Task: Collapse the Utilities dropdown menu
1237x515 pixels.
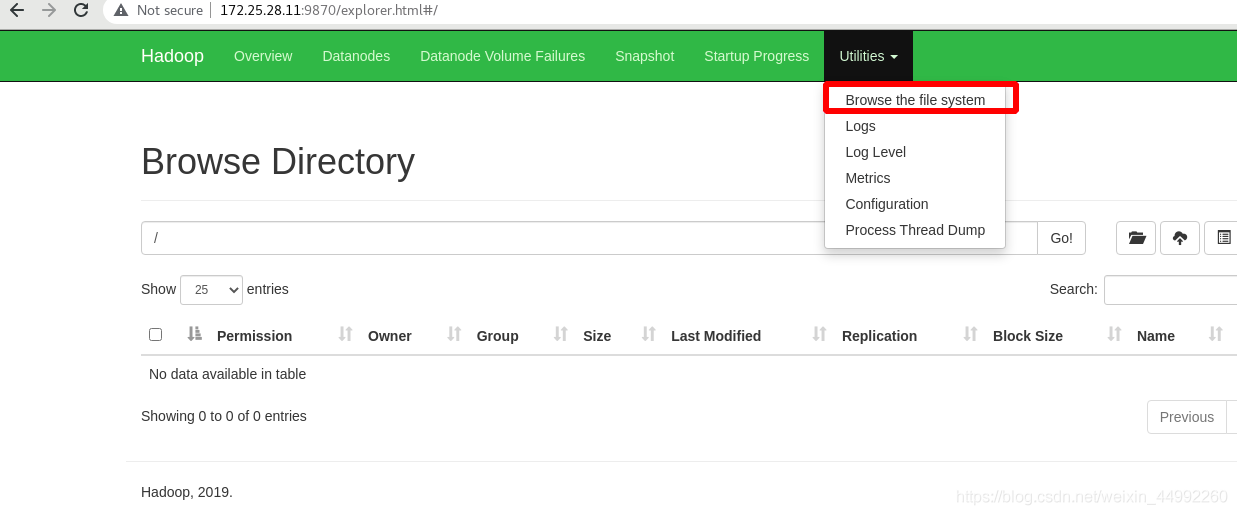Action: (x=868, y=56)
